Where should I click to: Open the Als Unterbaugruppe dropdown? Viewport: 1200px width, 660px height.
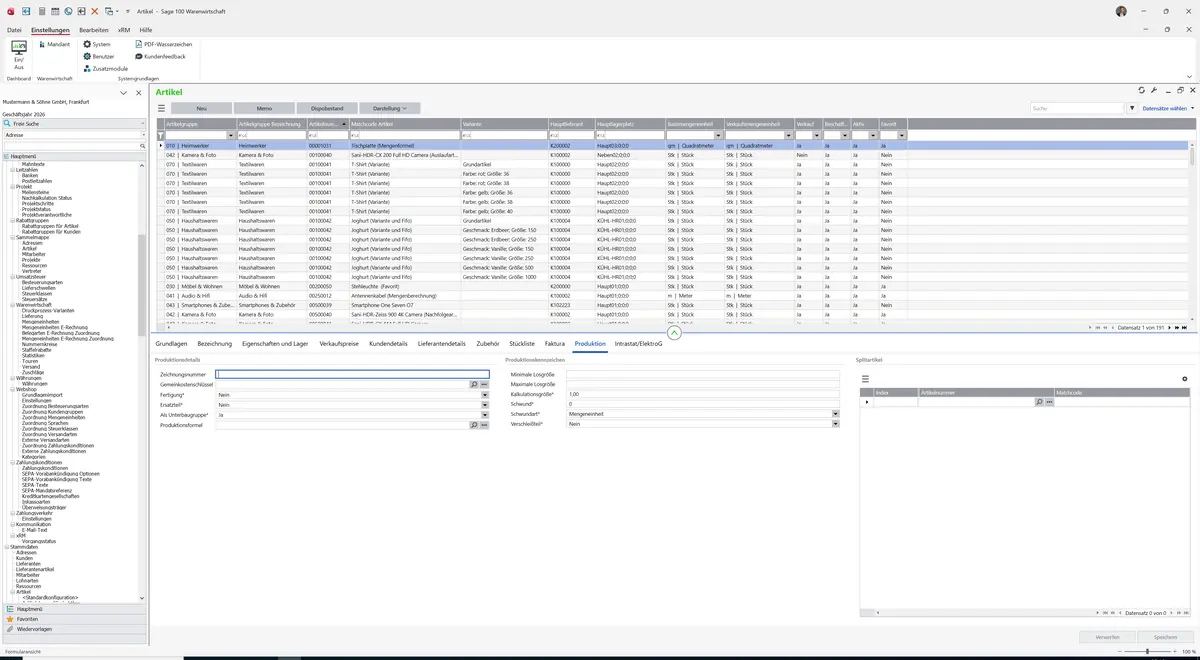[486, 415]
